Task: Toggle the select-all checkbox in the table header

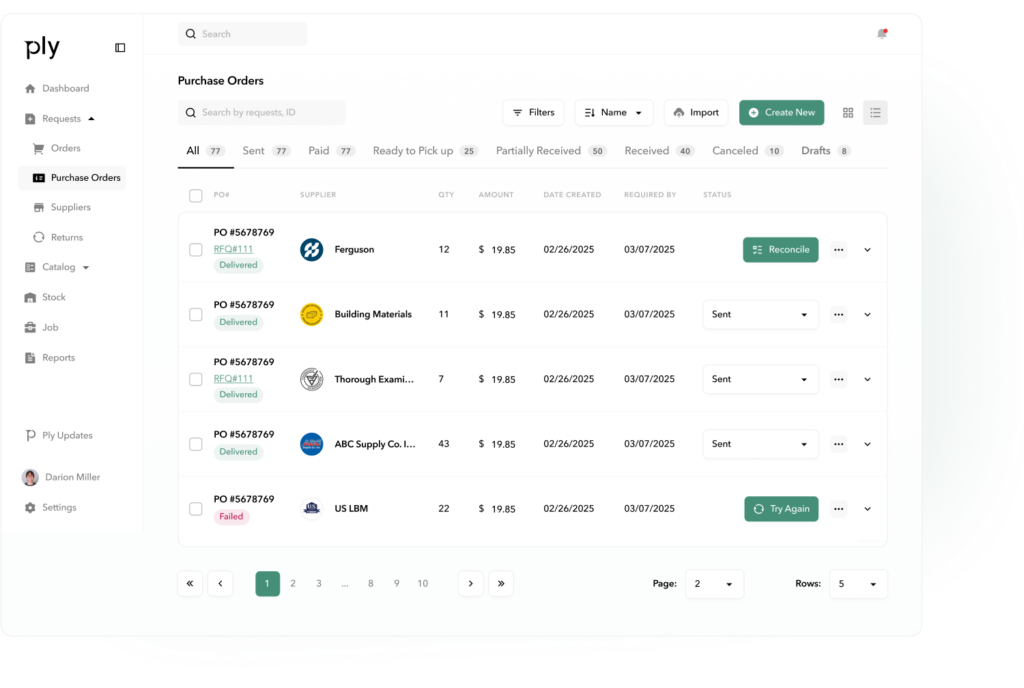Action: coord(196,195)
